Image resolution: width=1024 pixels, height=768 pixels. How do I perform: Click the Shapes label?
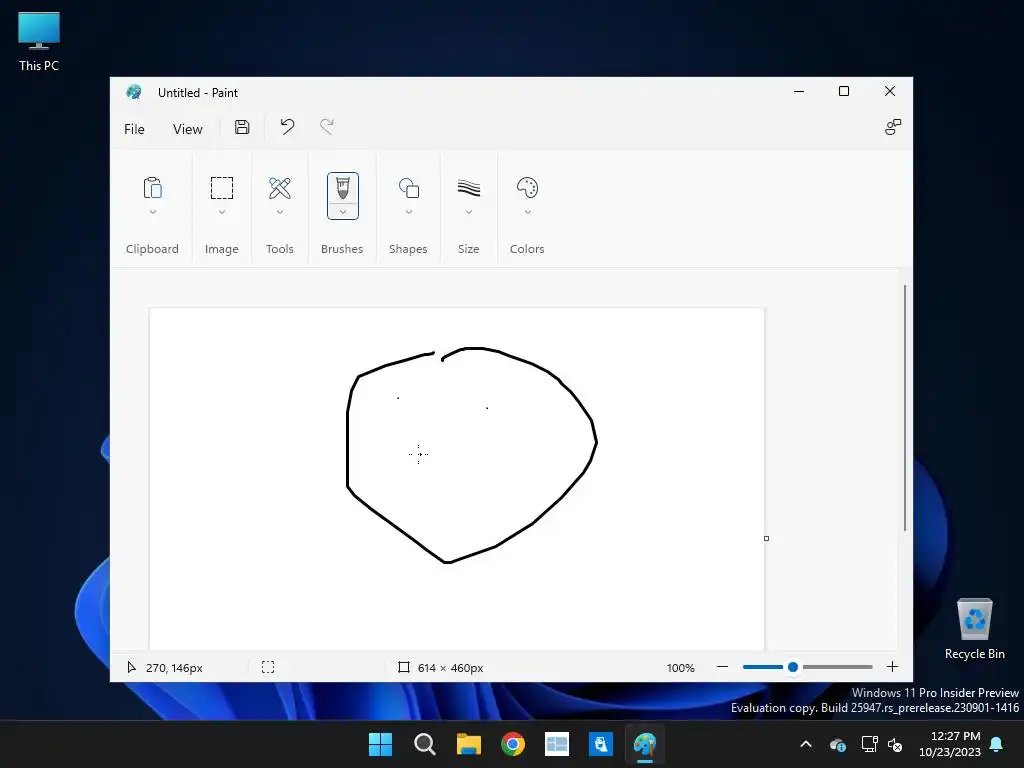tap(408, 249)
